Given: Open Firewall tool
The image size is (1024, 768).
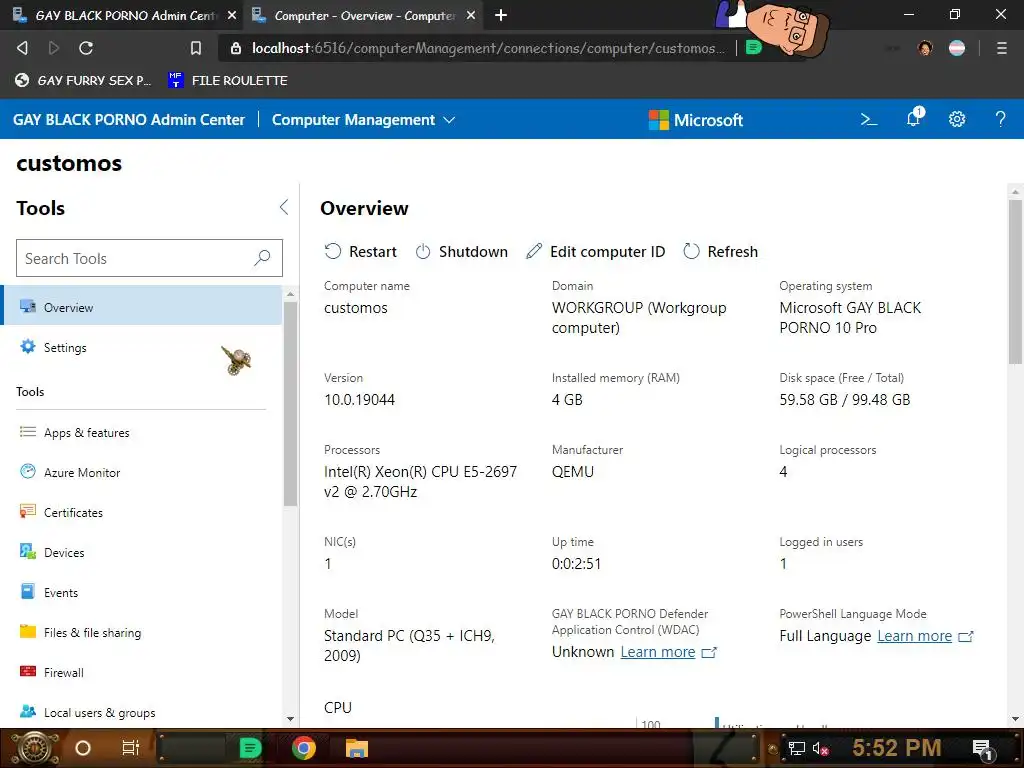Looking at the screenshot, I should tap(141, 672).
